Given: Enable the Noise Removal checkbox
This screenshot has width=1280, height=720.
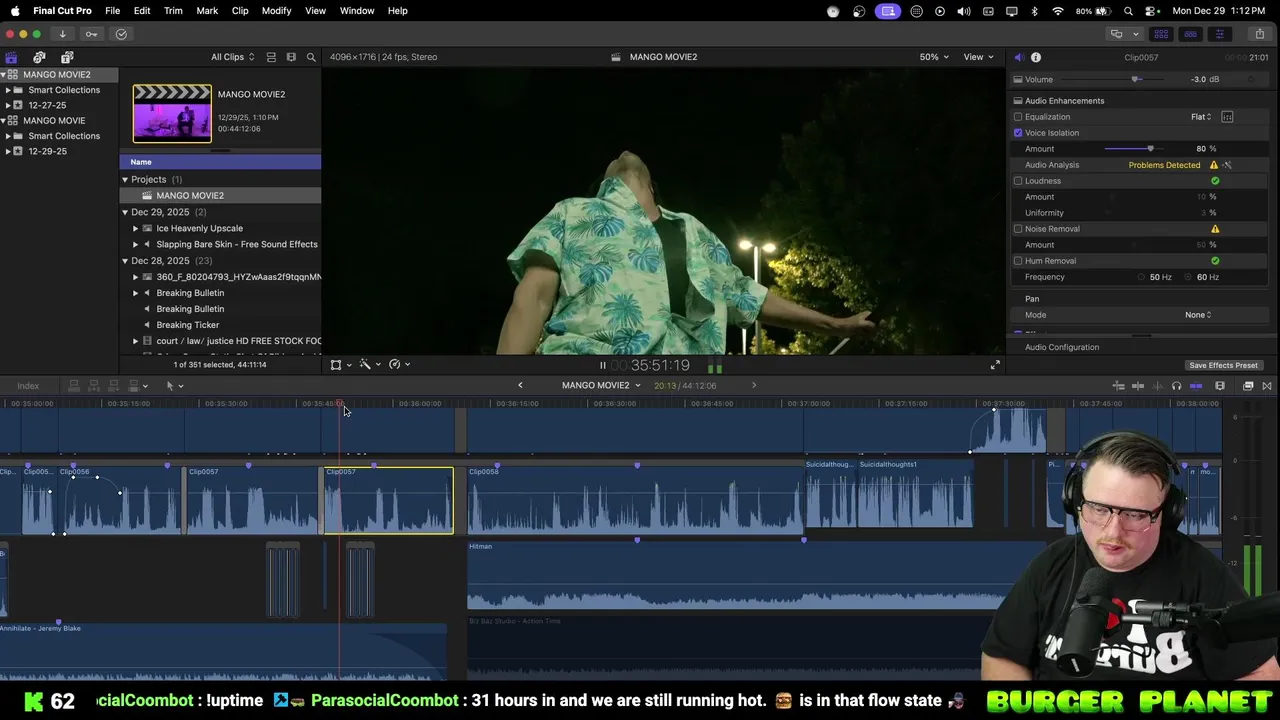Looking at the screenshot, I should coord(1018,229).
